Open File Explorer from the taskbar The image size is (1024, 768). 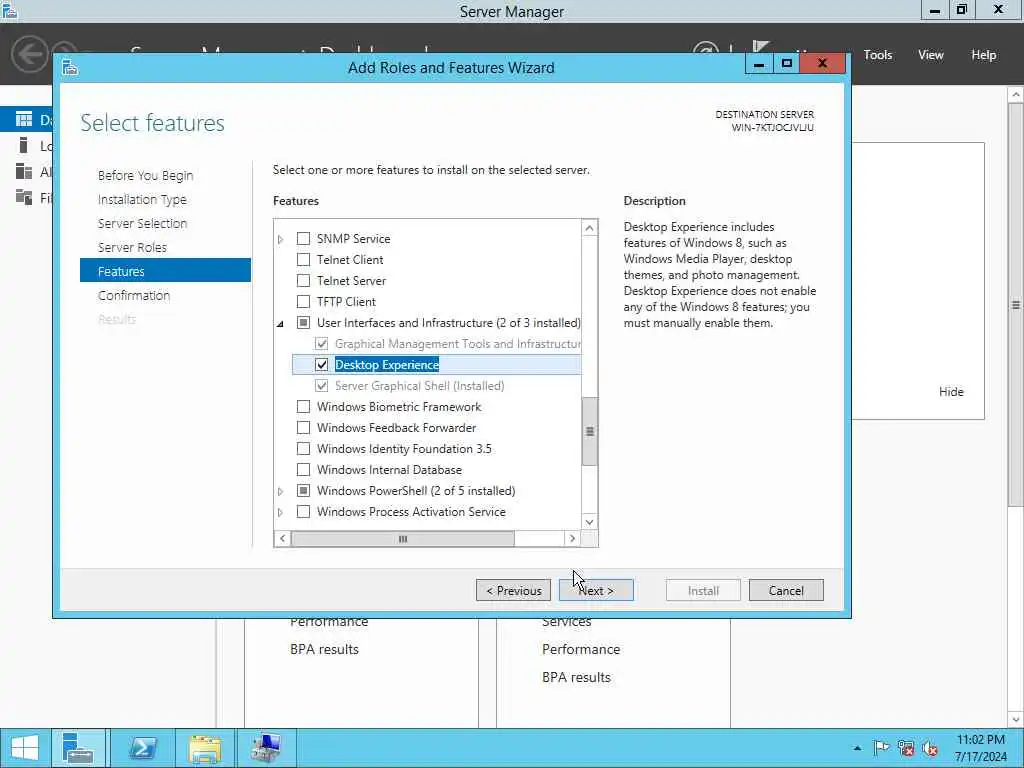[204, 748]
